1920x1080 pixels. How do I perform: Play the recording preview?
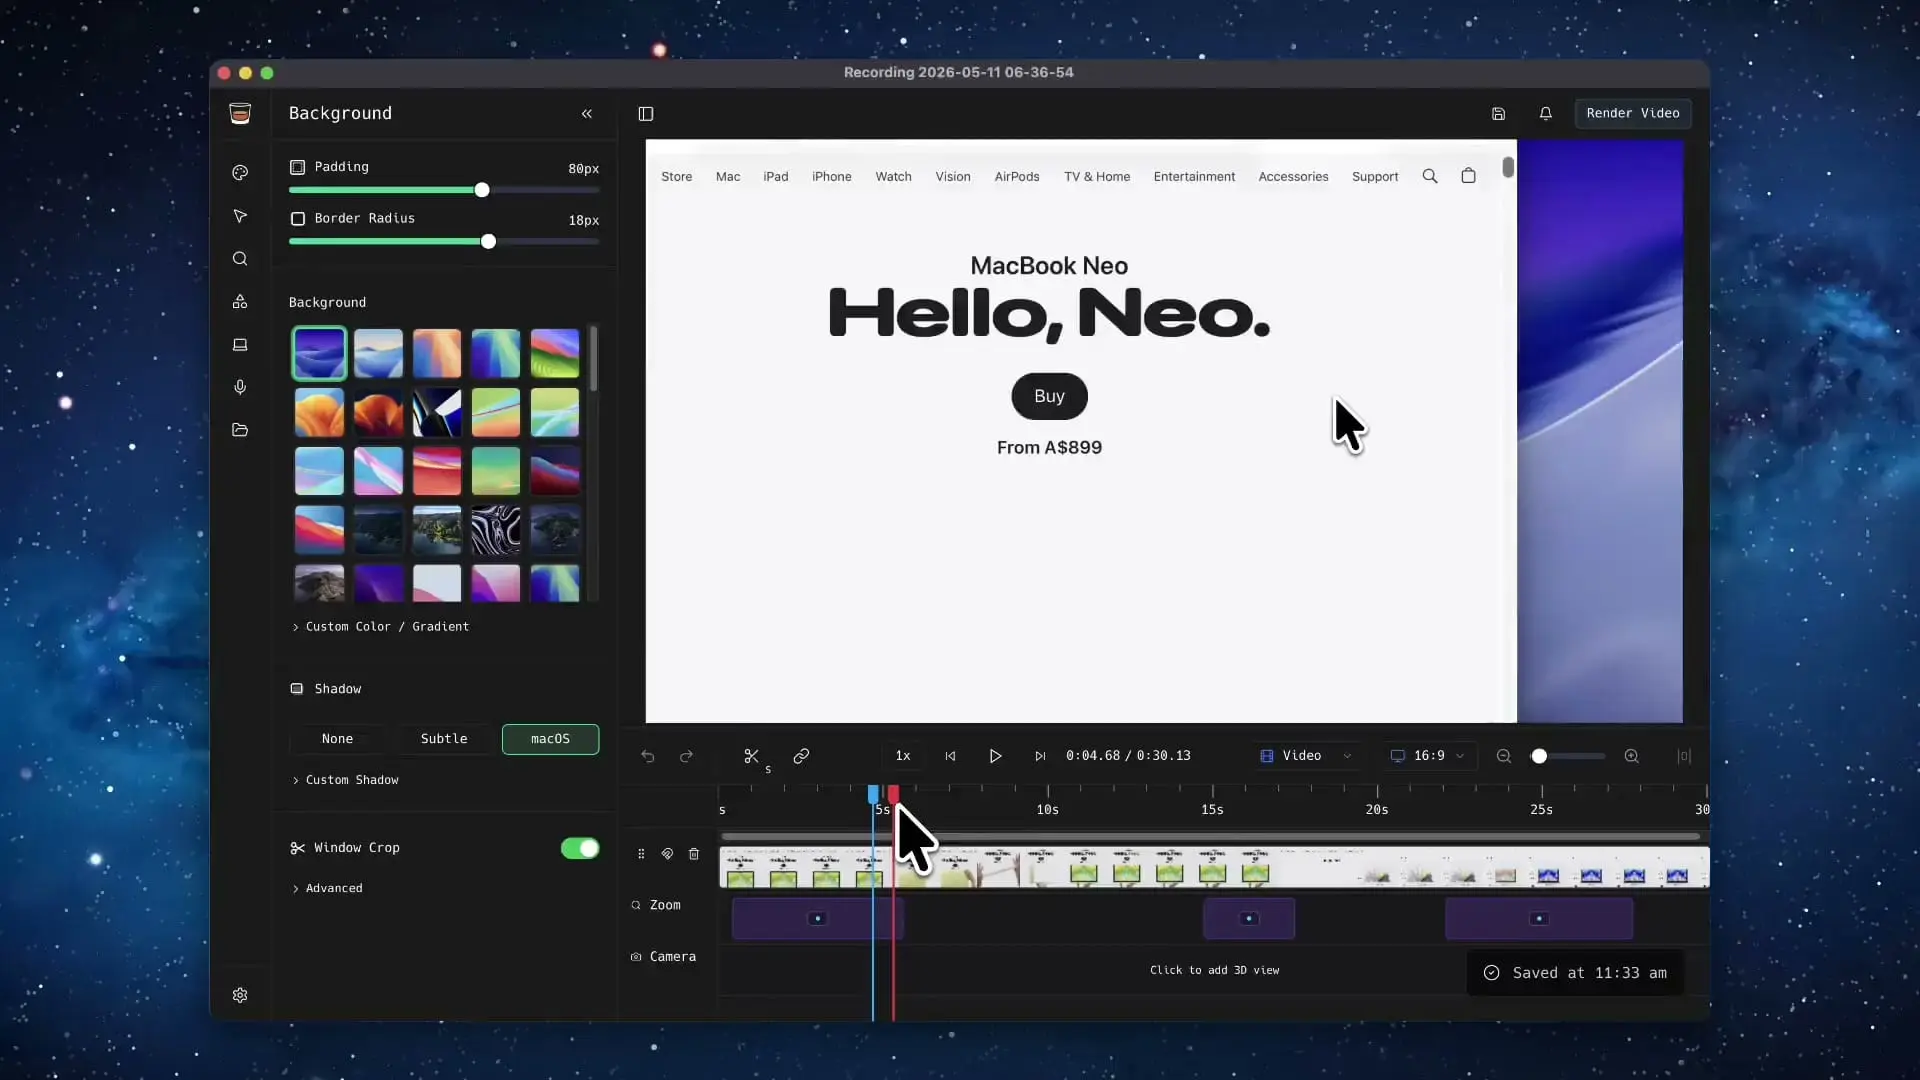995,756
